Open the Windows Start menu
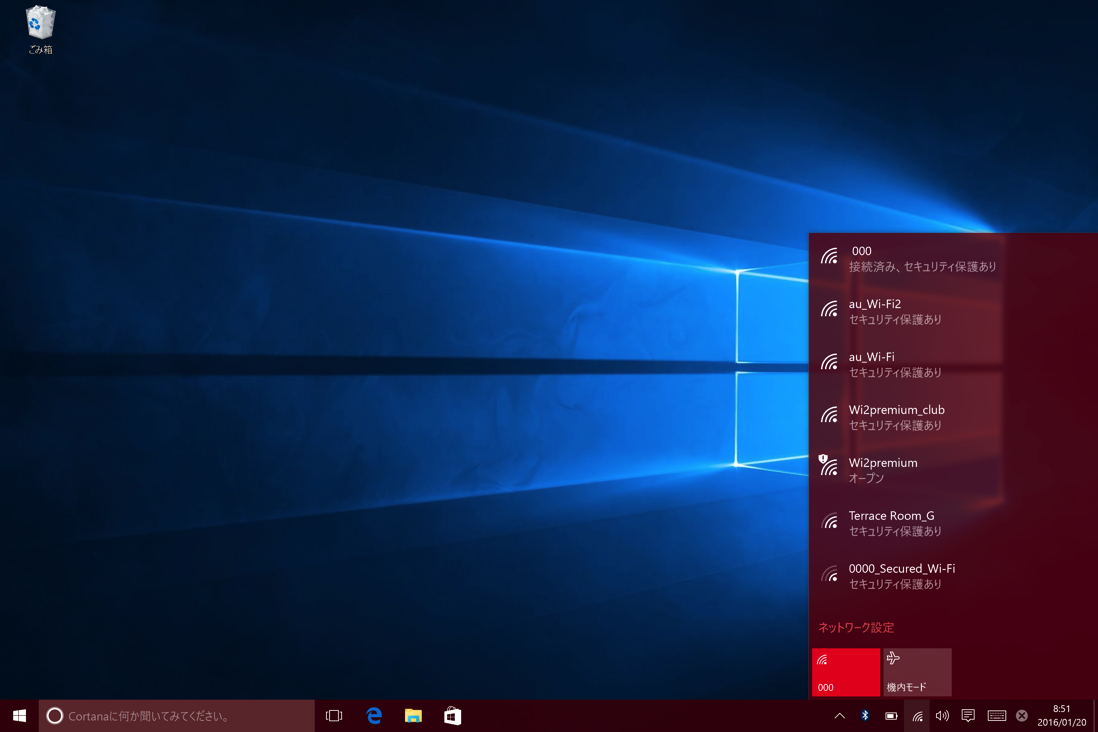 pos(19,715)
